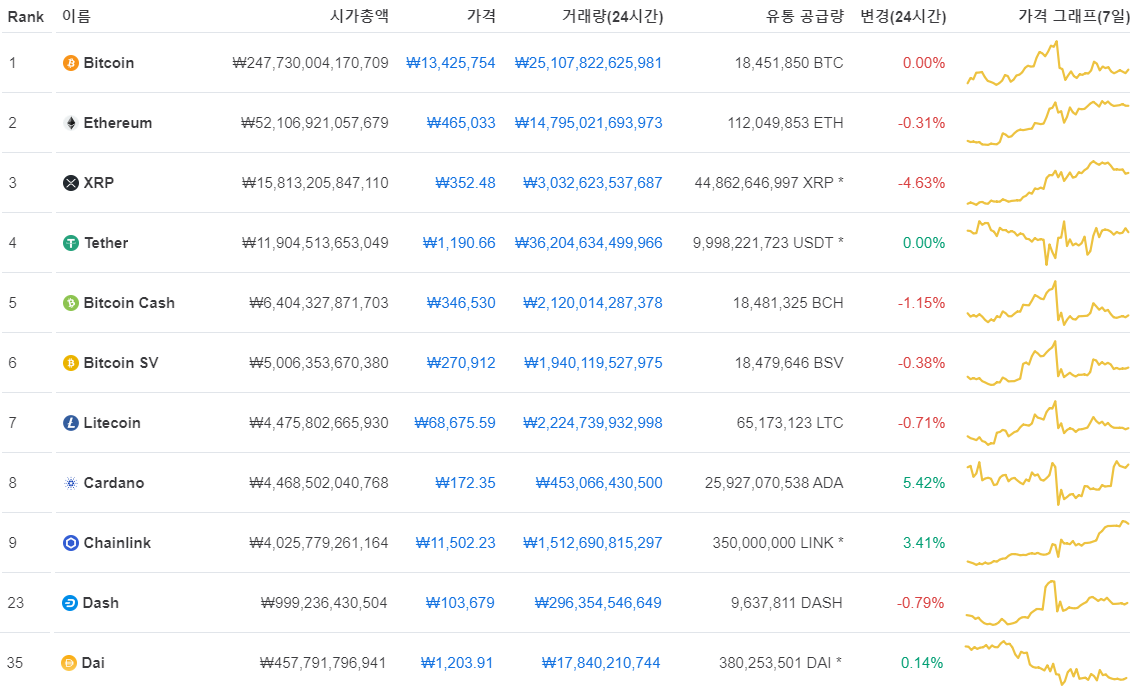The width and height of the screenshot is (1132, 693).
Task: Open the Chainlink 7-day price graph
Action: tap(1048, 542)
